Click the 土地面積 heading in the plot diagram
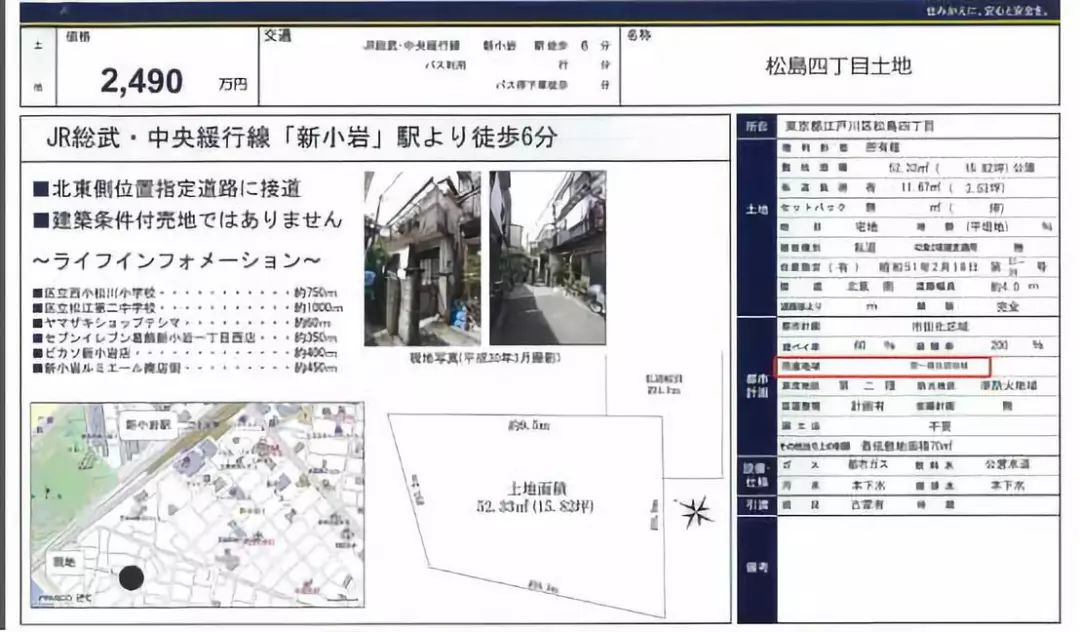The width and height of the screenshot is (1080, 632). [x=535, y=489]
